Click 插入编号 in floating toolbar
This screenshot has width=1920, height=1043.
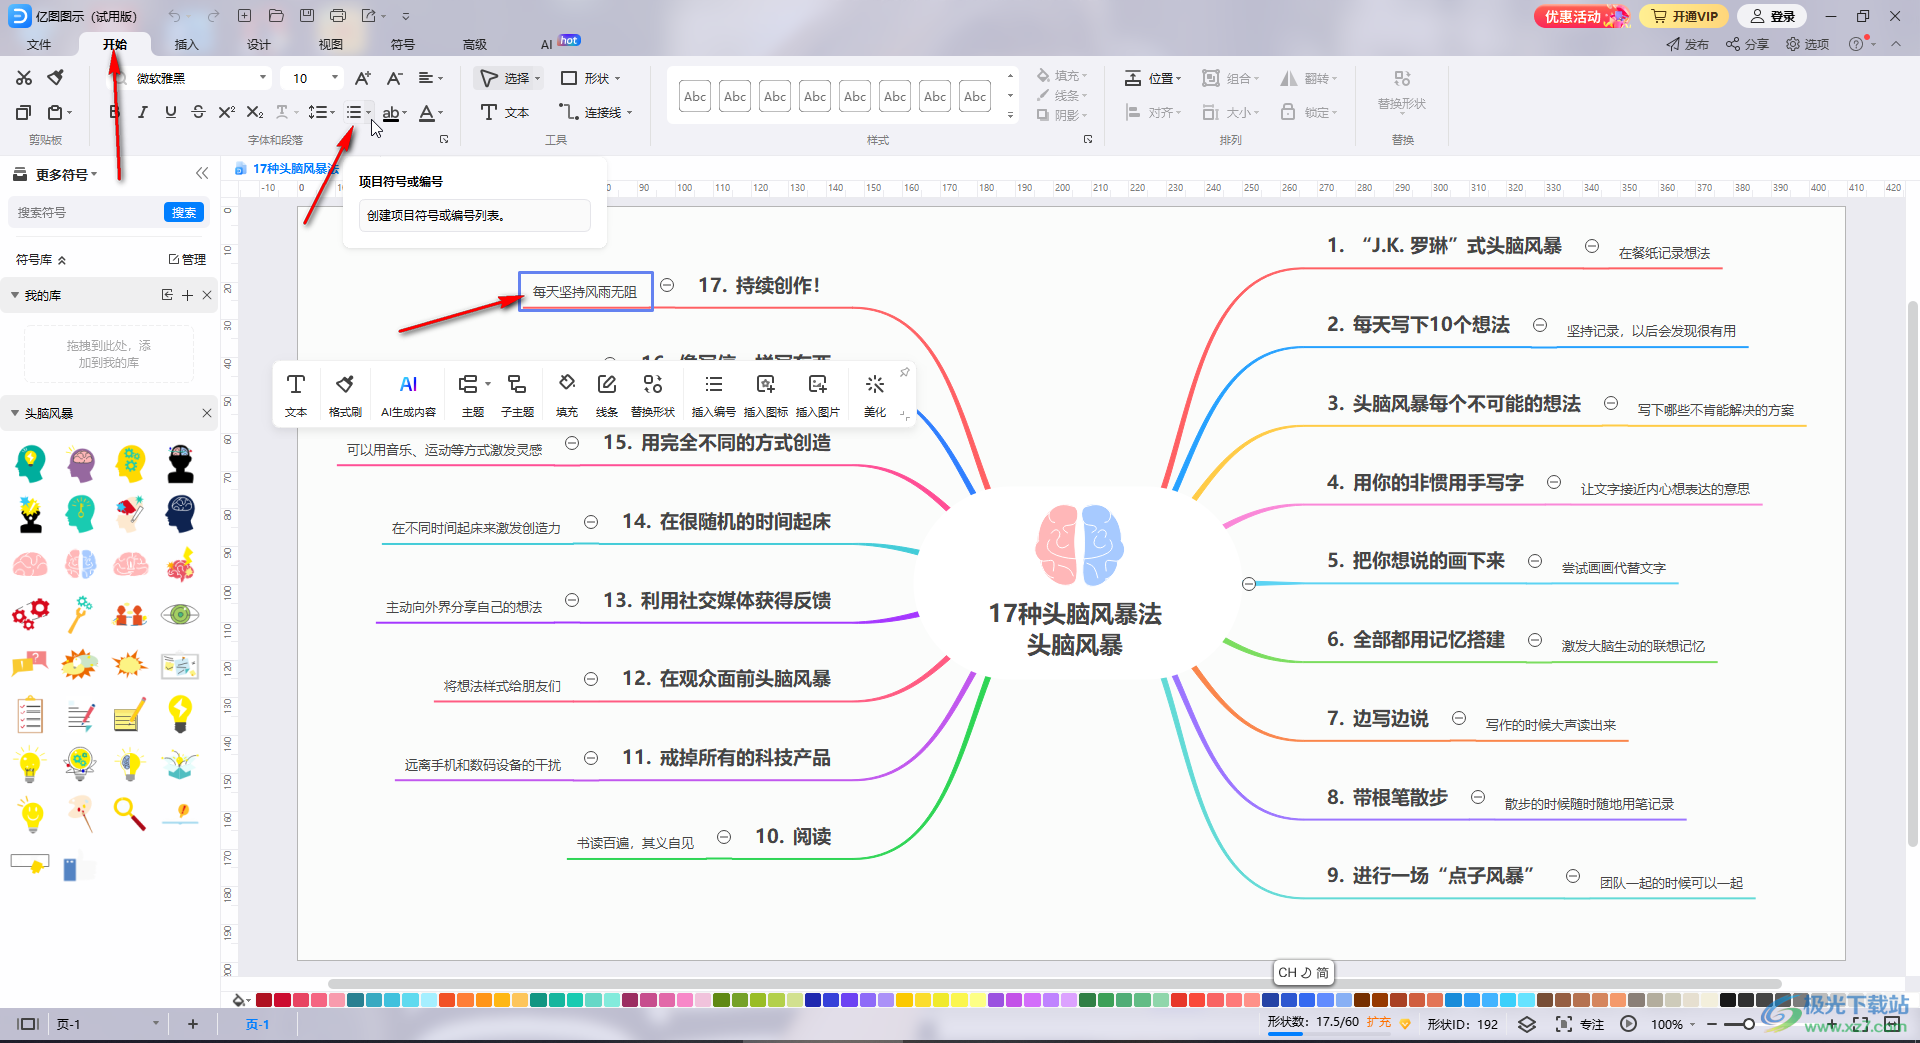713,395
